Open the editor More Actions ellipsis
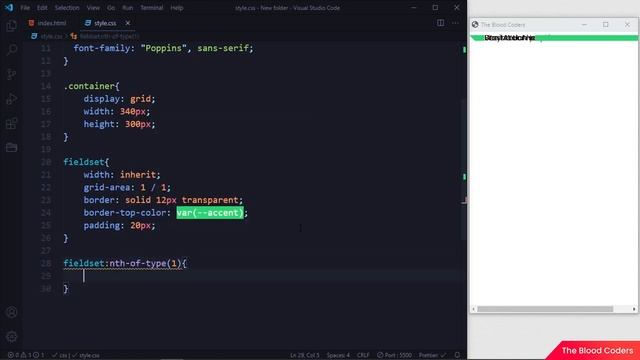640x360 pixels. [455, 23]
